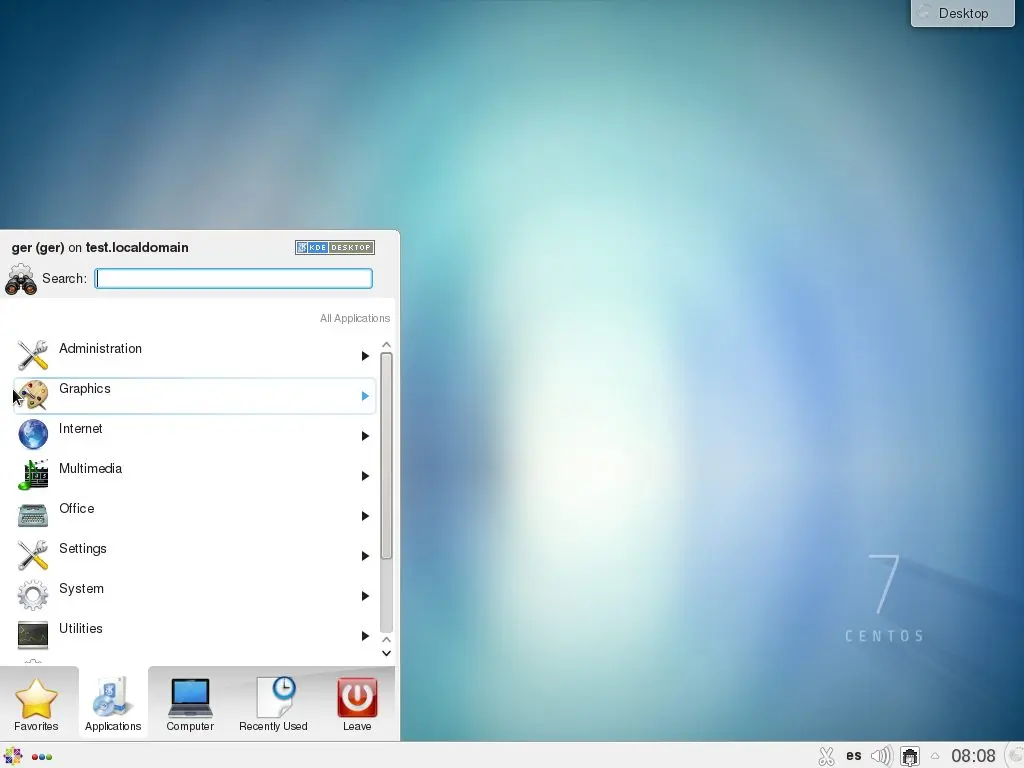Open the Klipper scissors tray icon
Viewport: 1024px width, 768px height.
(826, 756)
